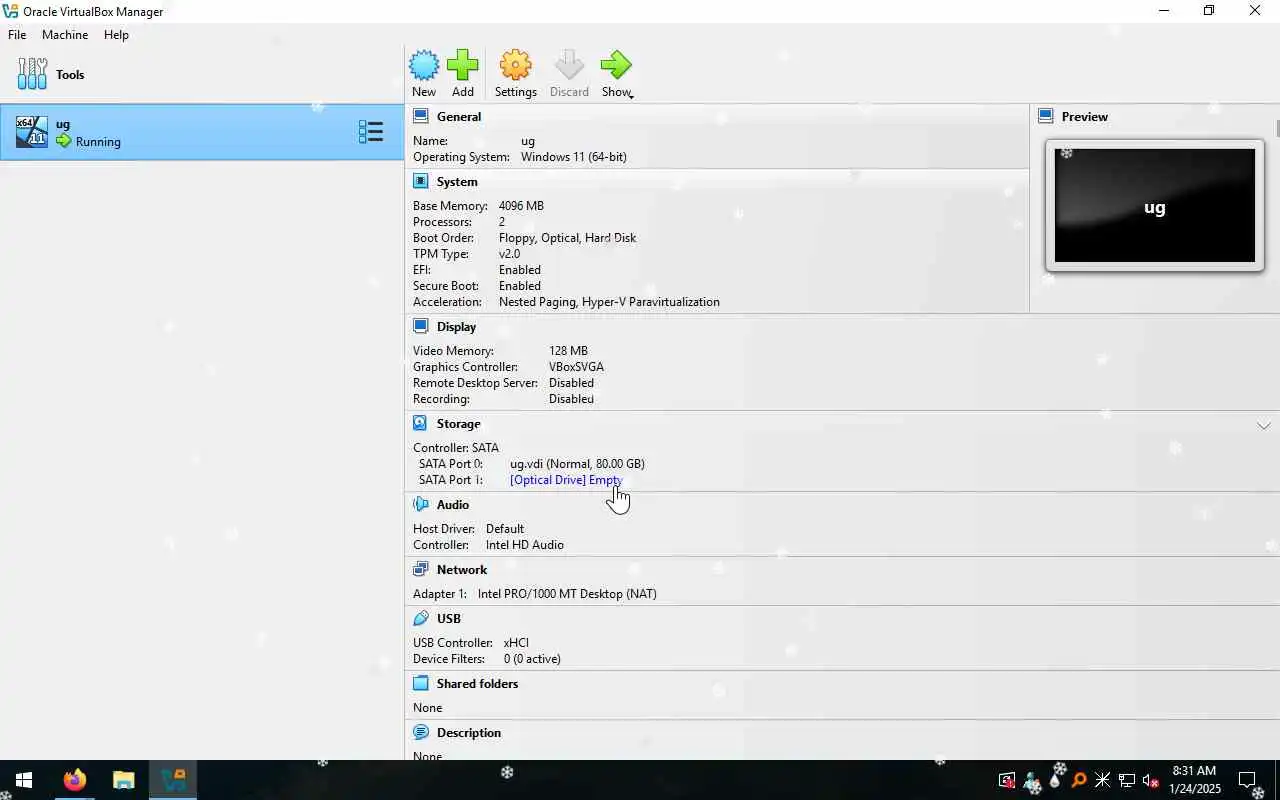Click the Preview panel monitor icon
Screen dimensions: 1280x800
click(1046, 117)
